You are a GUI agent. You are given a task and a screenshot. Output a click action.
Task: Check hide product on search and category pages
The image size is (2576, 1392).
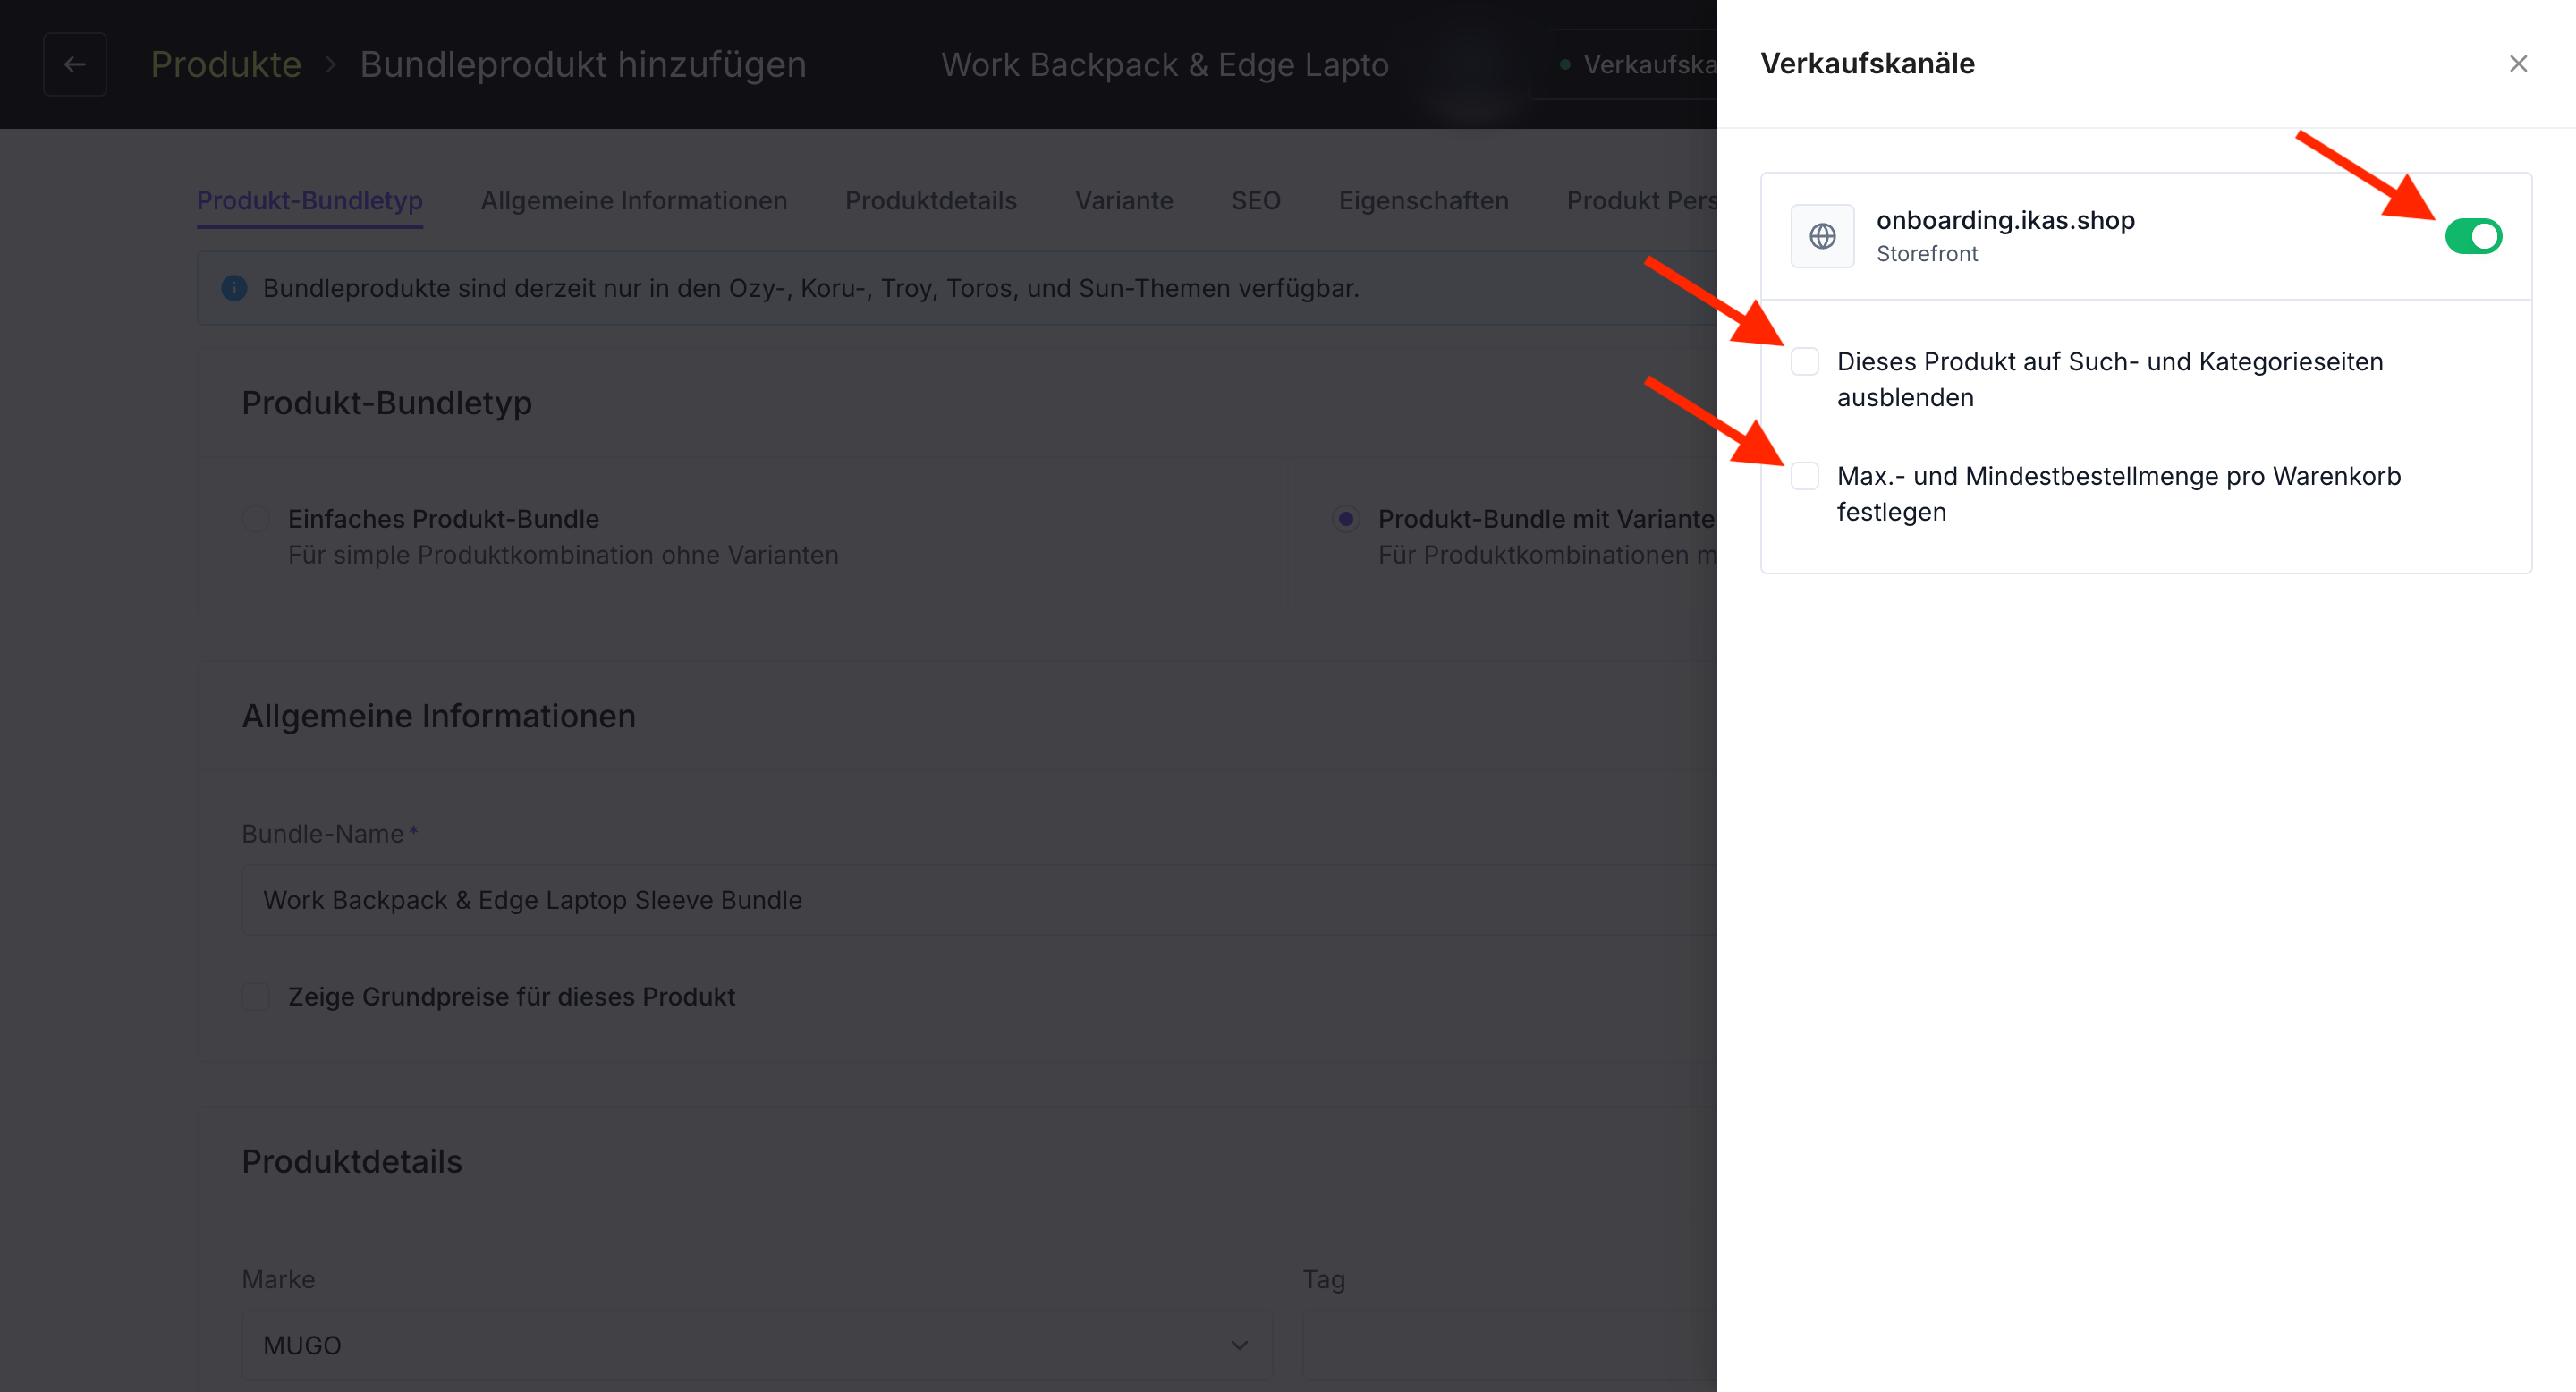(x=1804, y=361)
